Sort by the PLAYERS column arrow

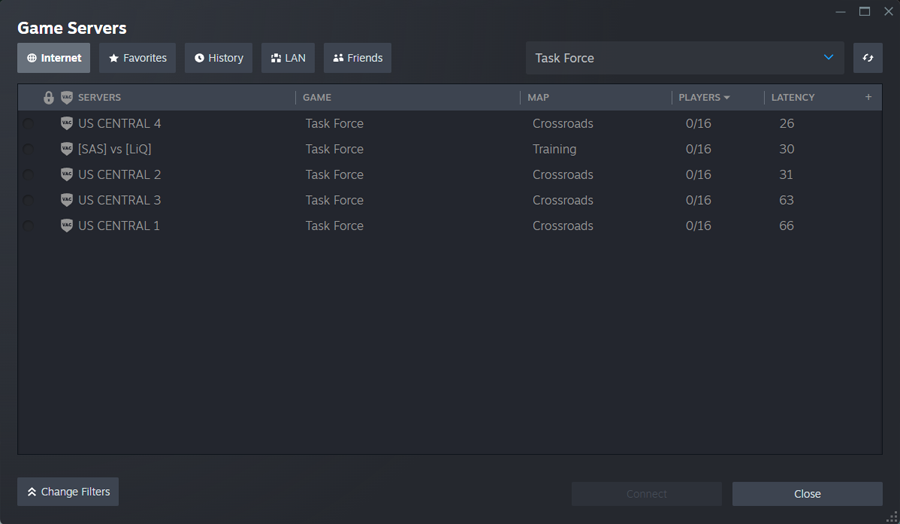tap(726, 98)
